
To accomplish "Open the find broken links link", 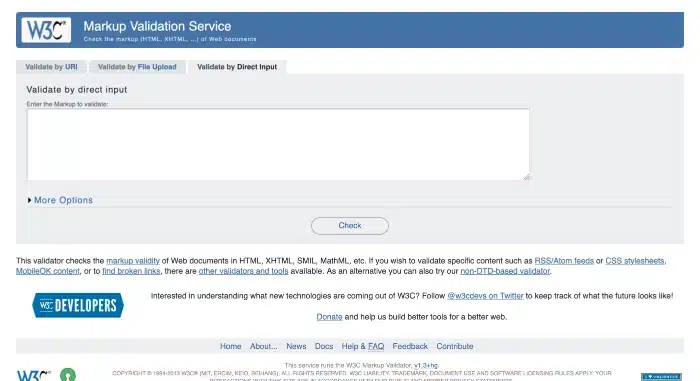I will tap(131, 271).
